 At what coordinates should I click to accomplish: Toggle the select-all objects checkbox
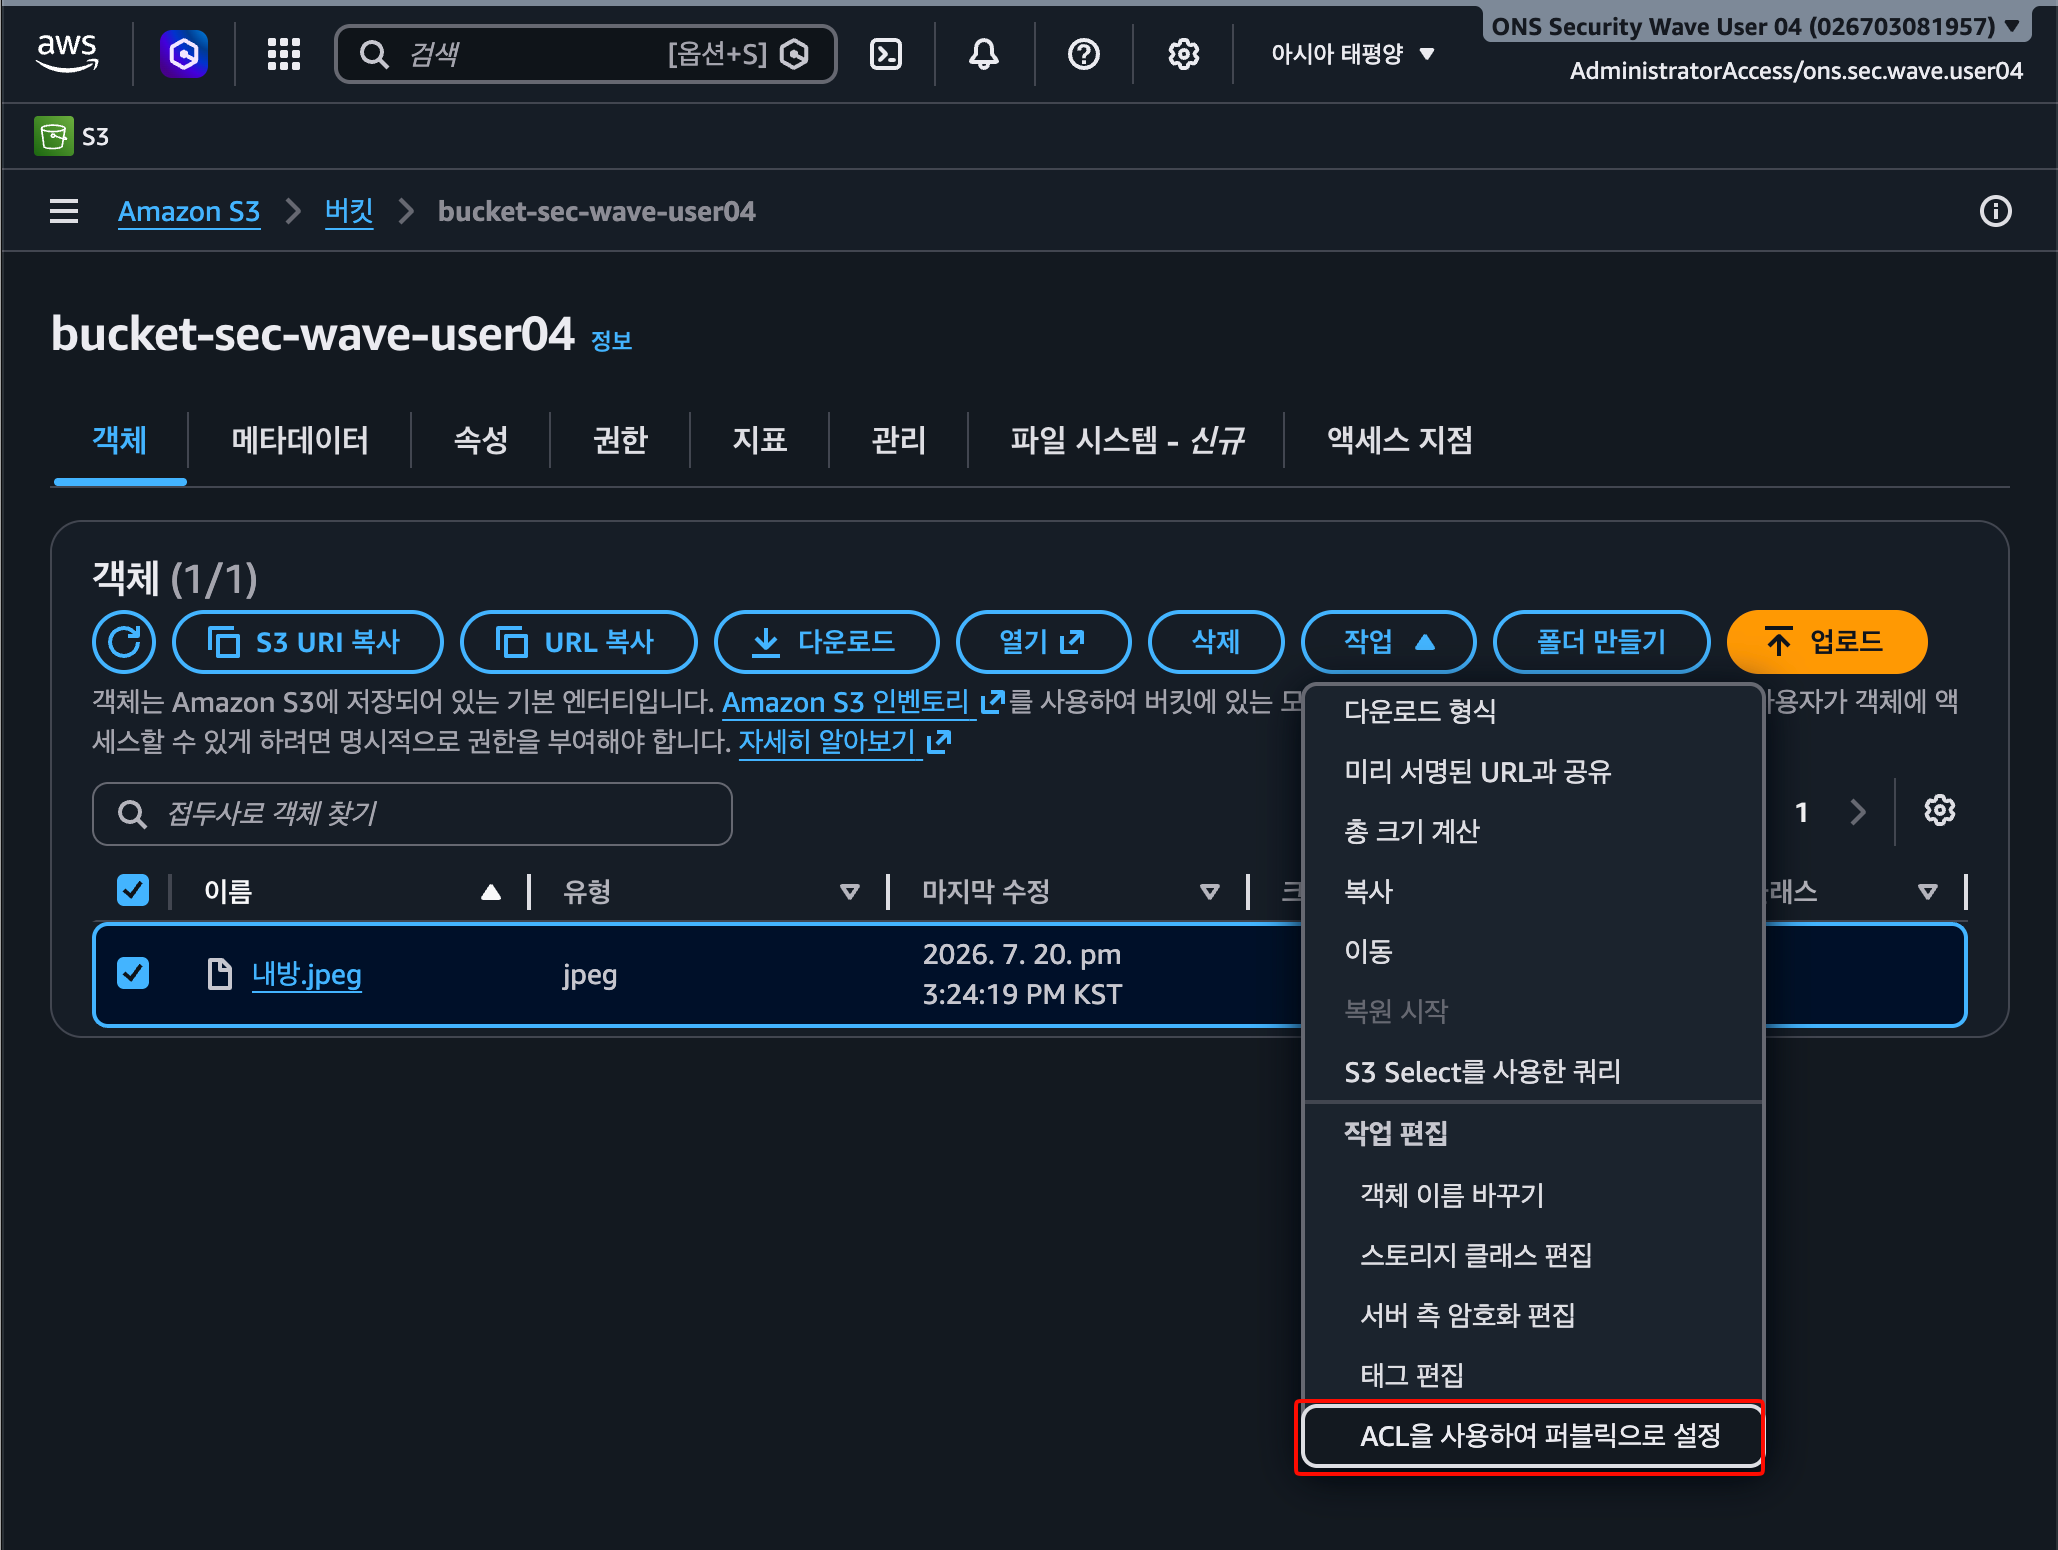[133, 890]
